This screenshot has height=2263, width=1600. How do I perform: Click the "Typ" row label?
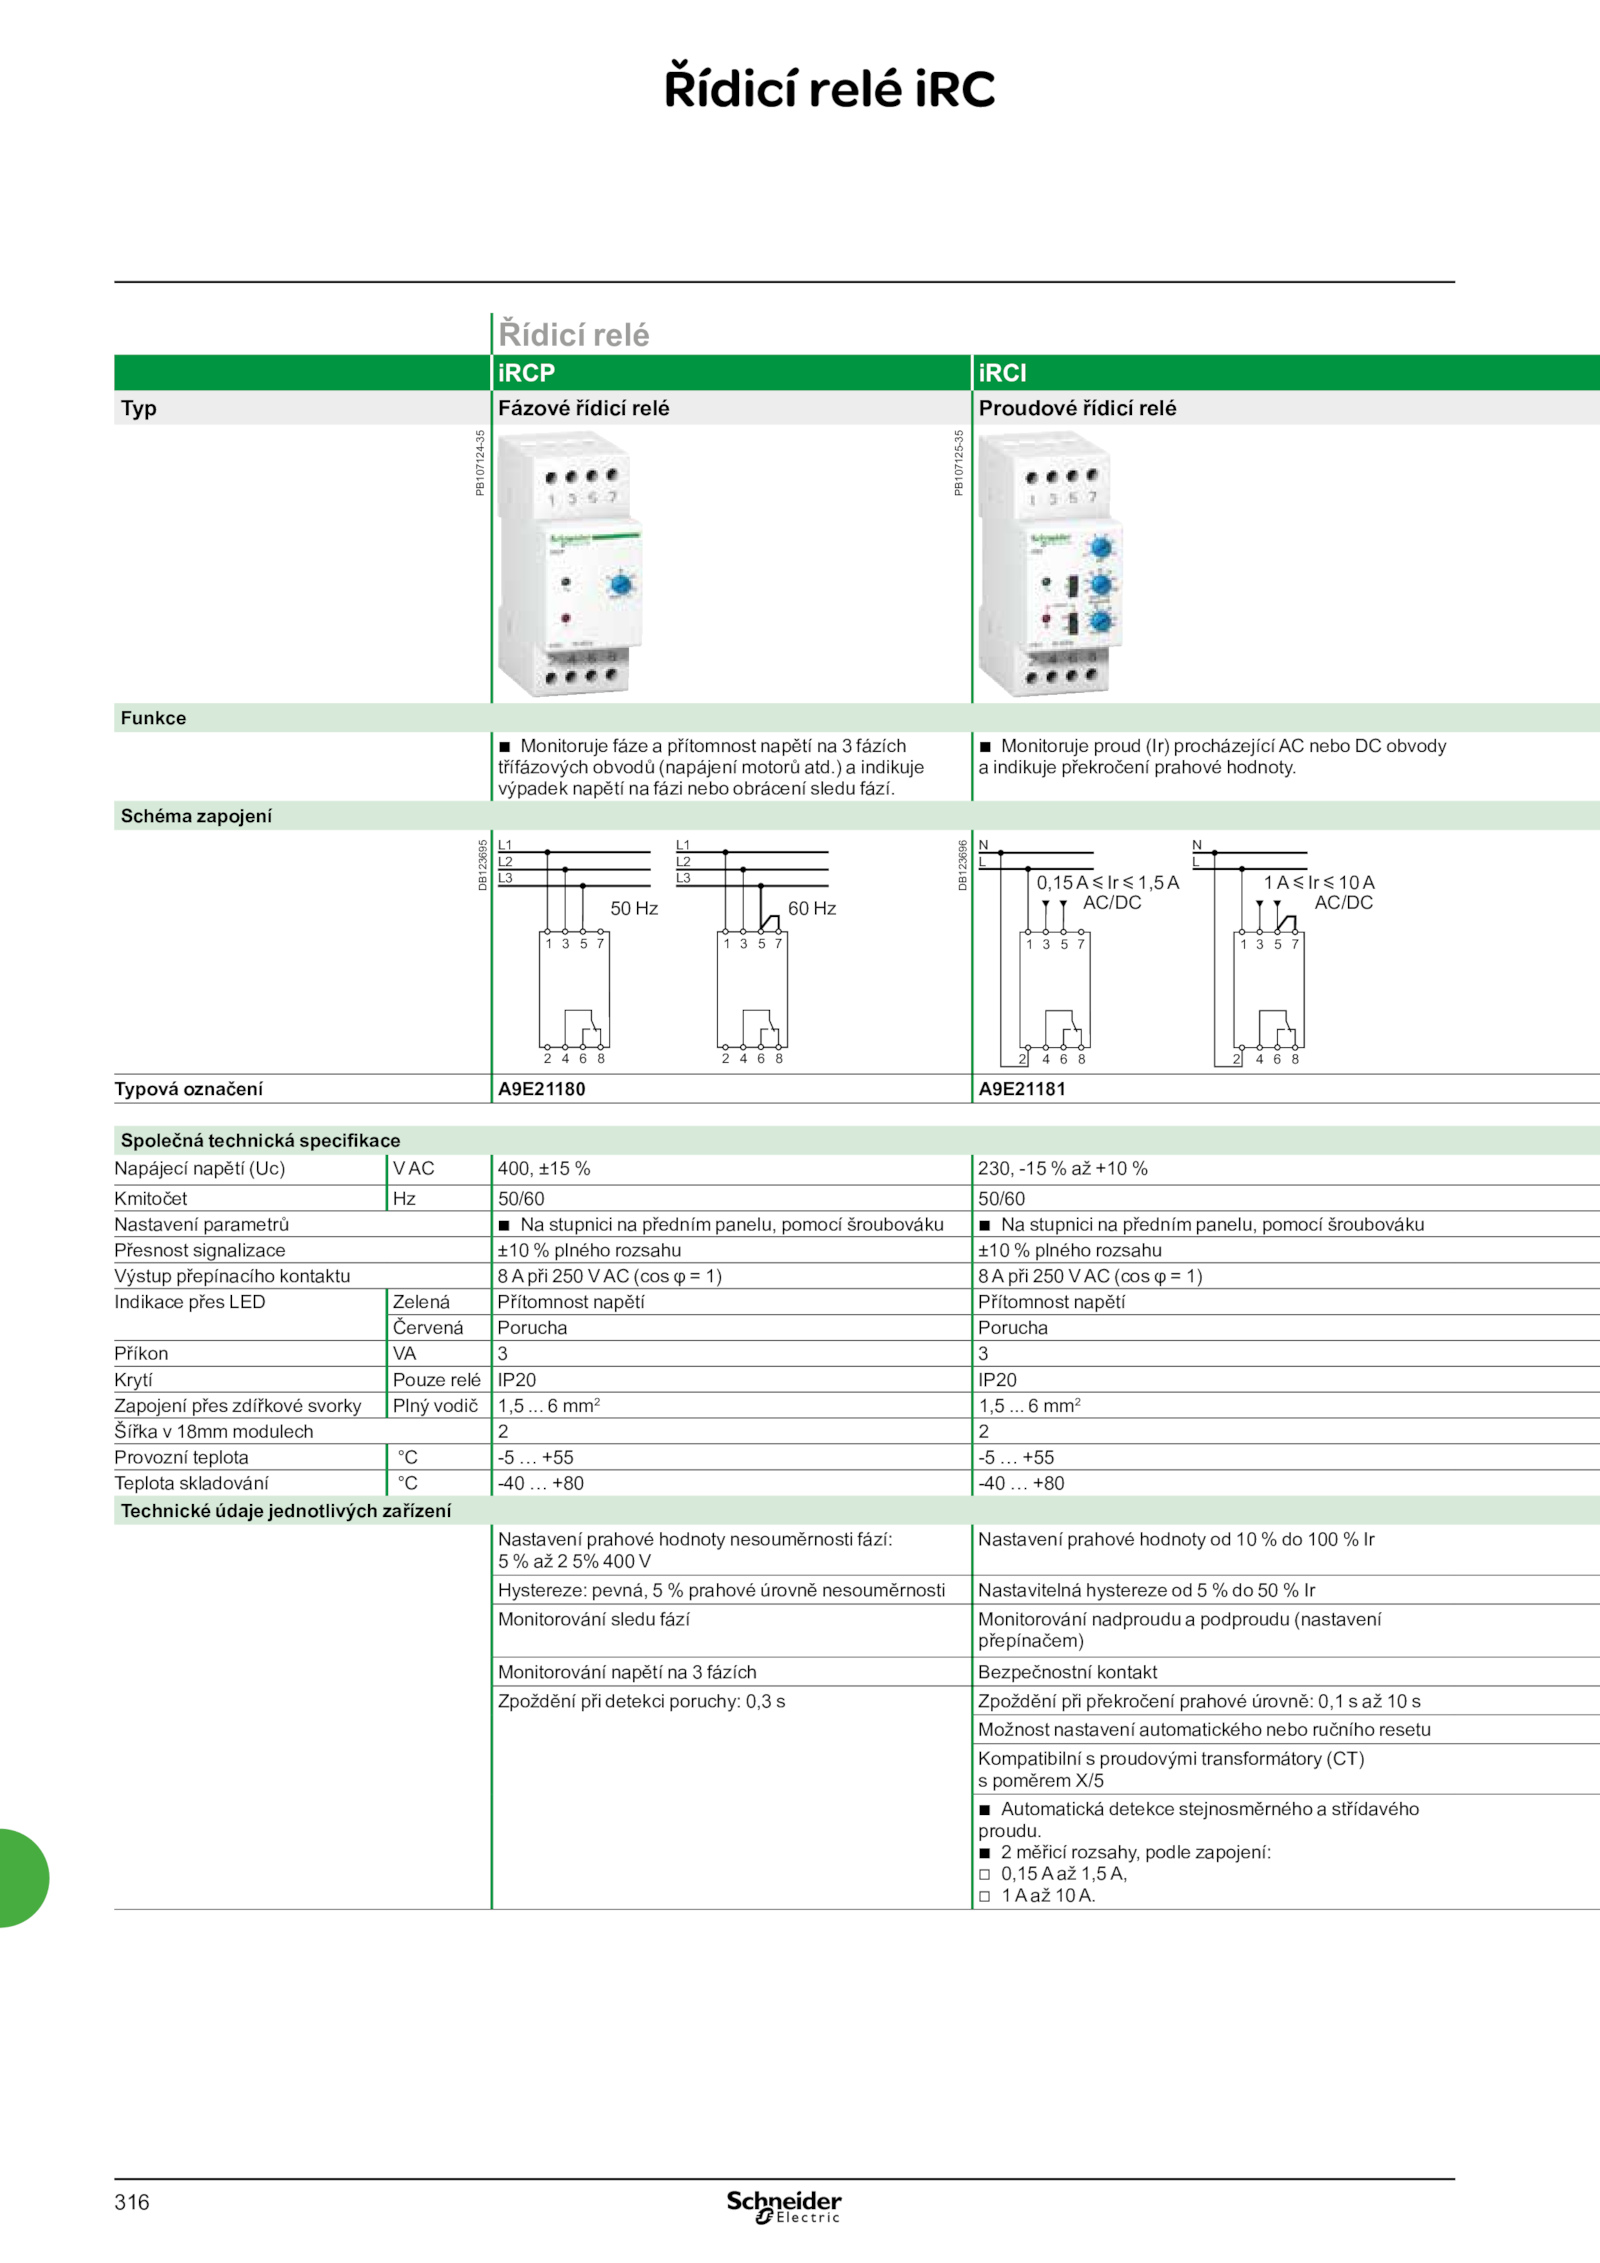tap(139, 408)
